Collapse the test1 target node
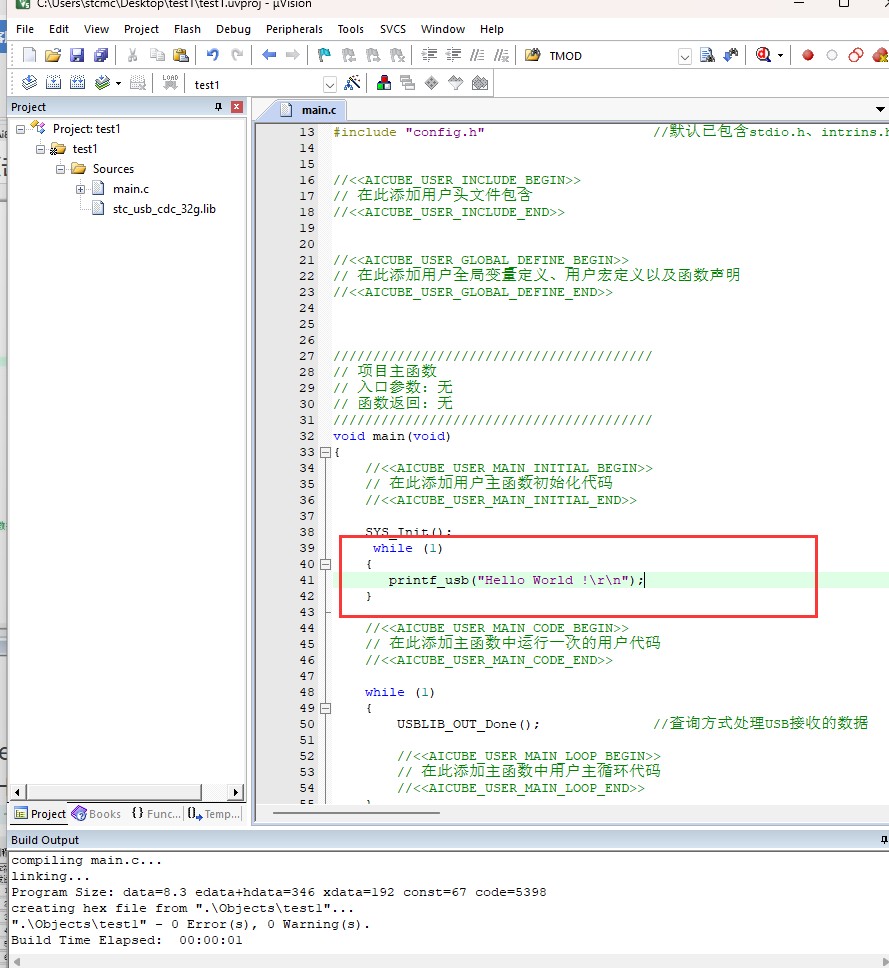This screenshot has height=968, width=889. [x=40, y=149]
